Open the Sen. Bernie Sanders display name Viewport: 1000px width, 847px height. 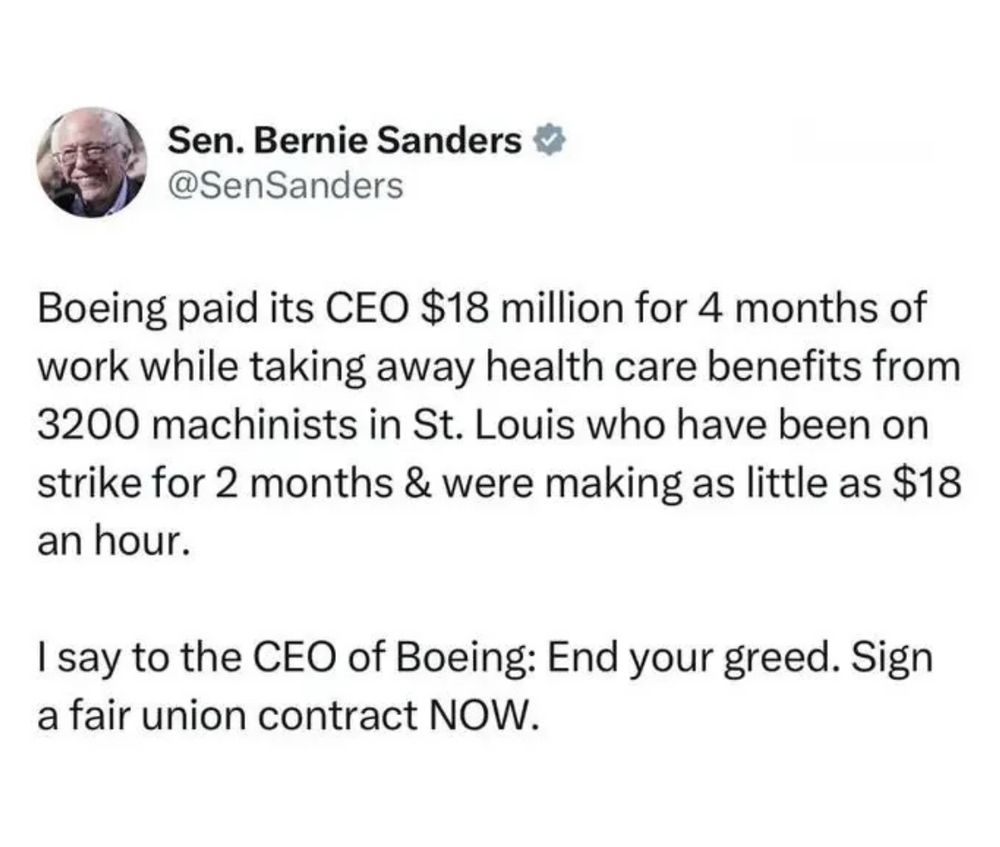coord(344,141)
